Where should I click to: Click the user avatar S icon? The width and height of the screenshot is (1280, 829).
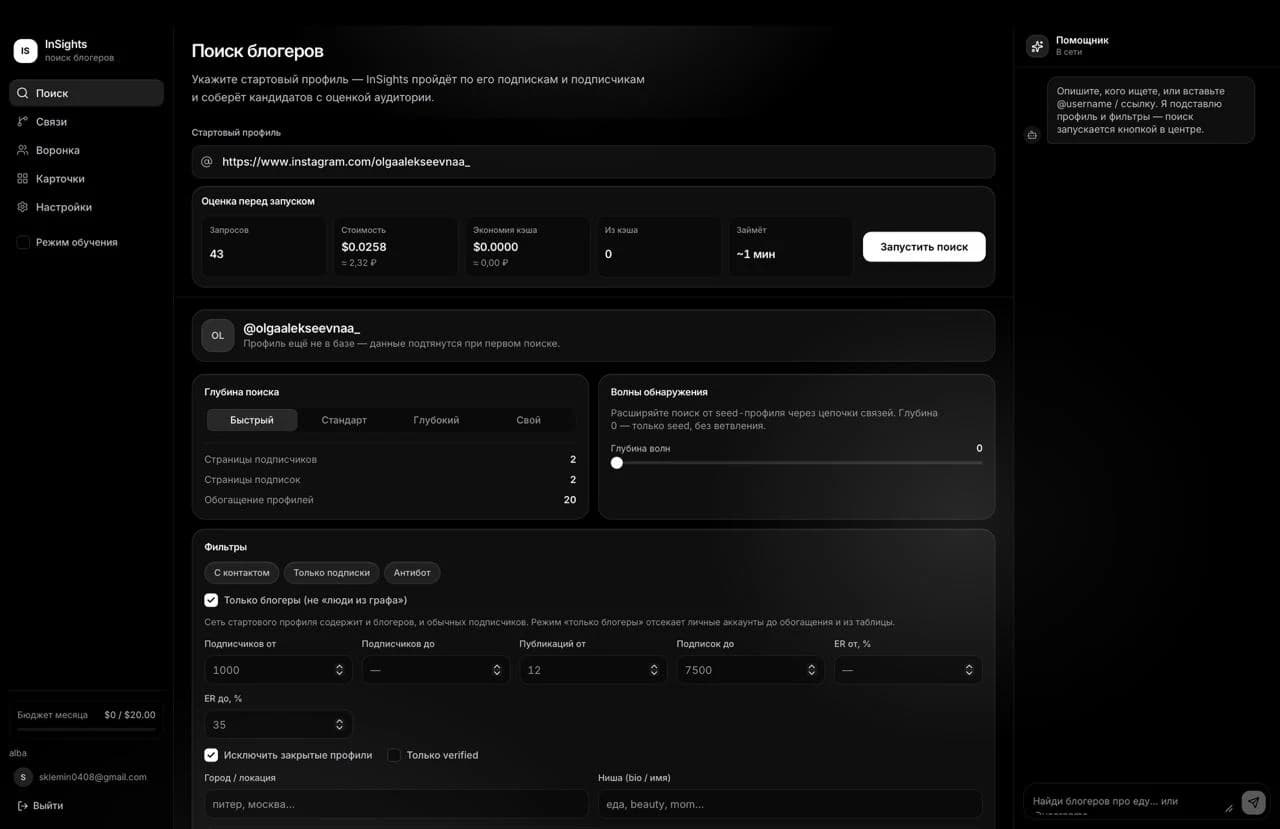point(23,777)
